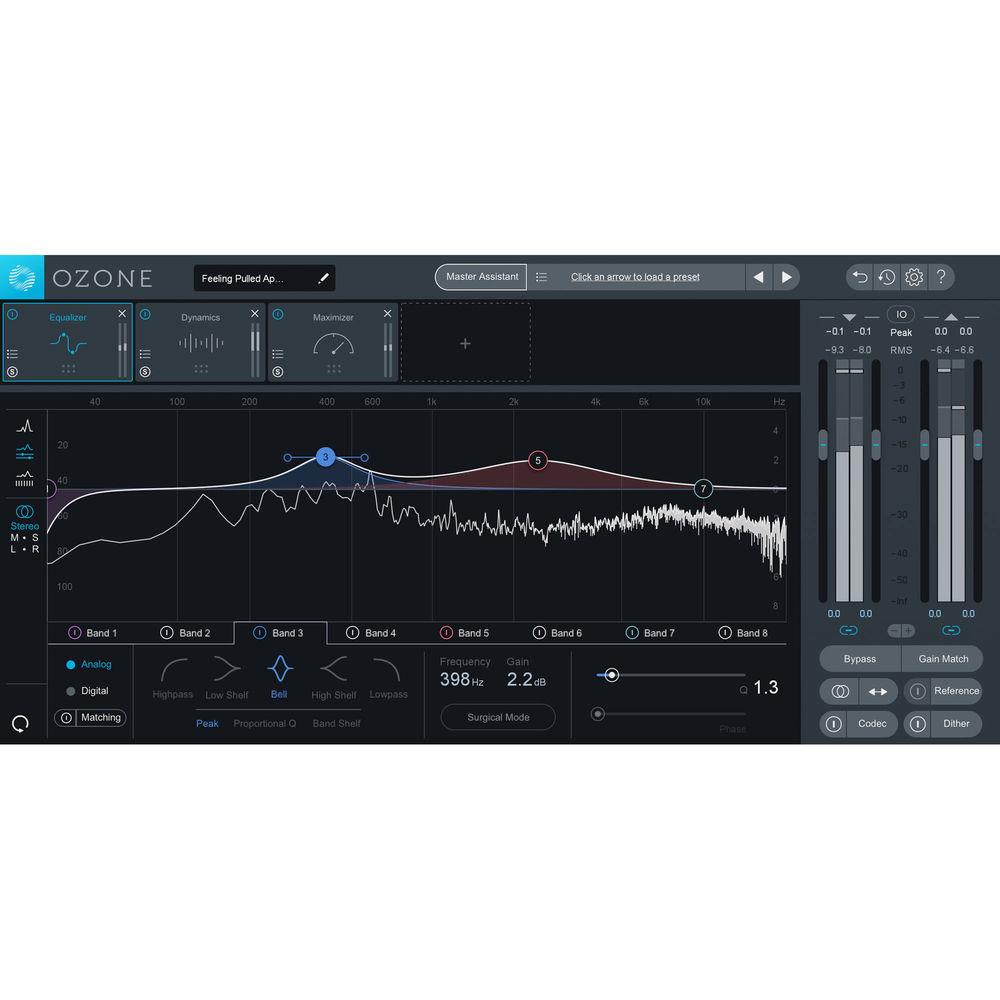Enable Surgical Mode
This screenshot has width=1000, height=1000.
pyautogui.click(x=497, y=717)
